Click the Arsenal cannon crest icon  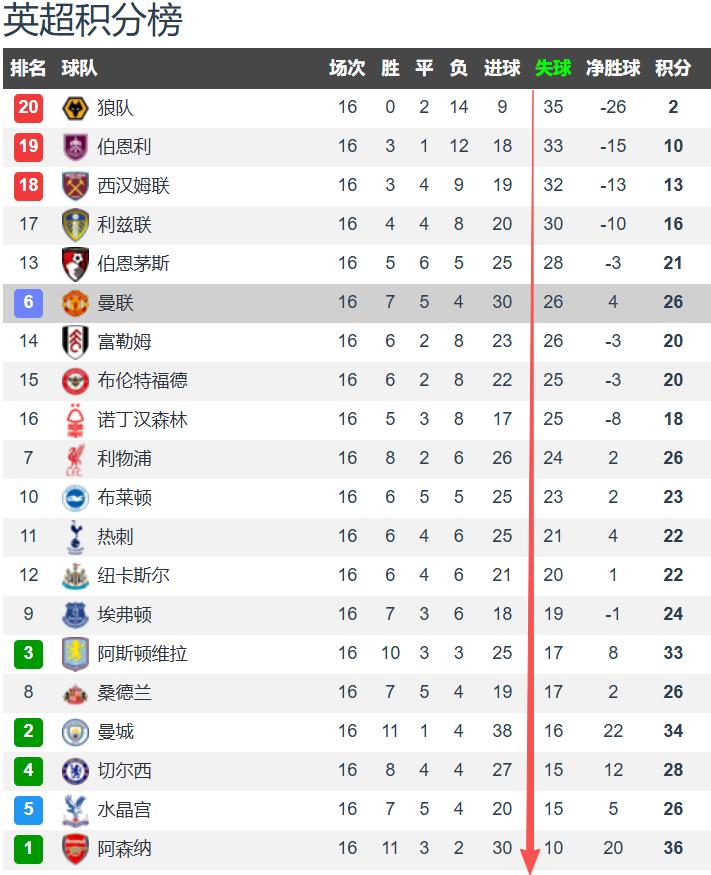tap(75, 849)
